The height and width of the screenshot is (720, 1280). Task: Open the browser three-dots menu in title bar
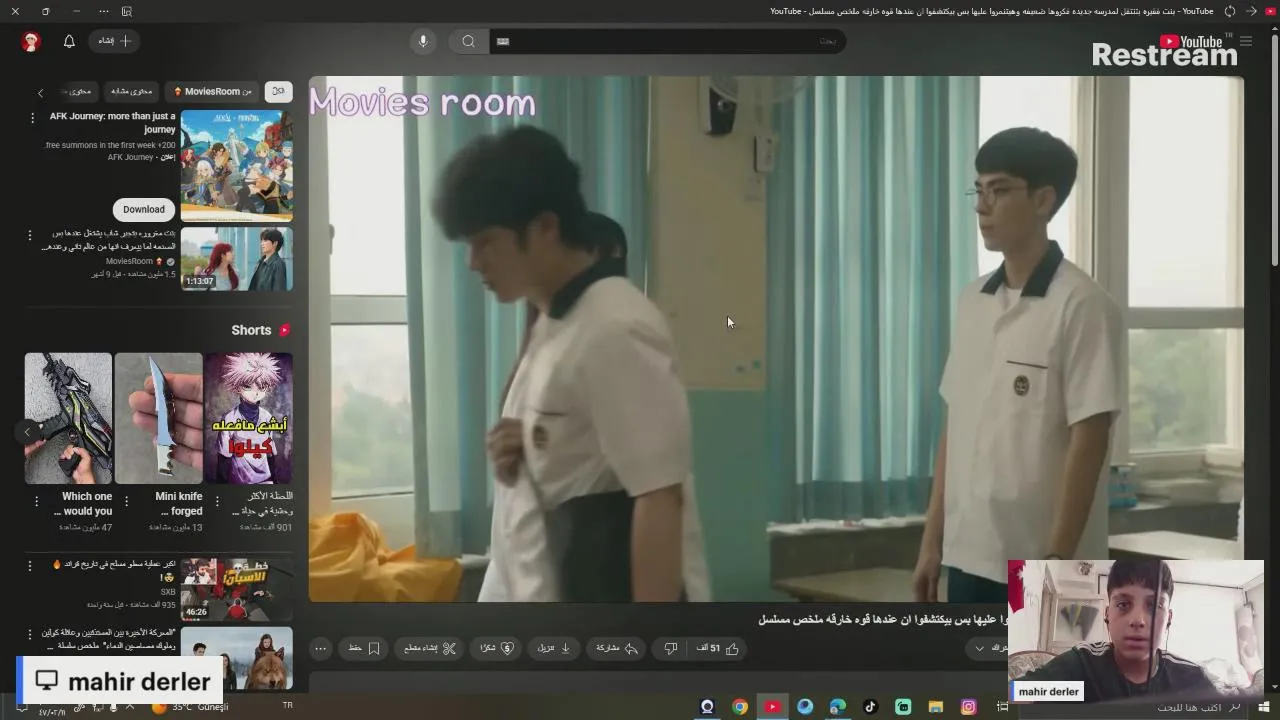pos(104,11)
